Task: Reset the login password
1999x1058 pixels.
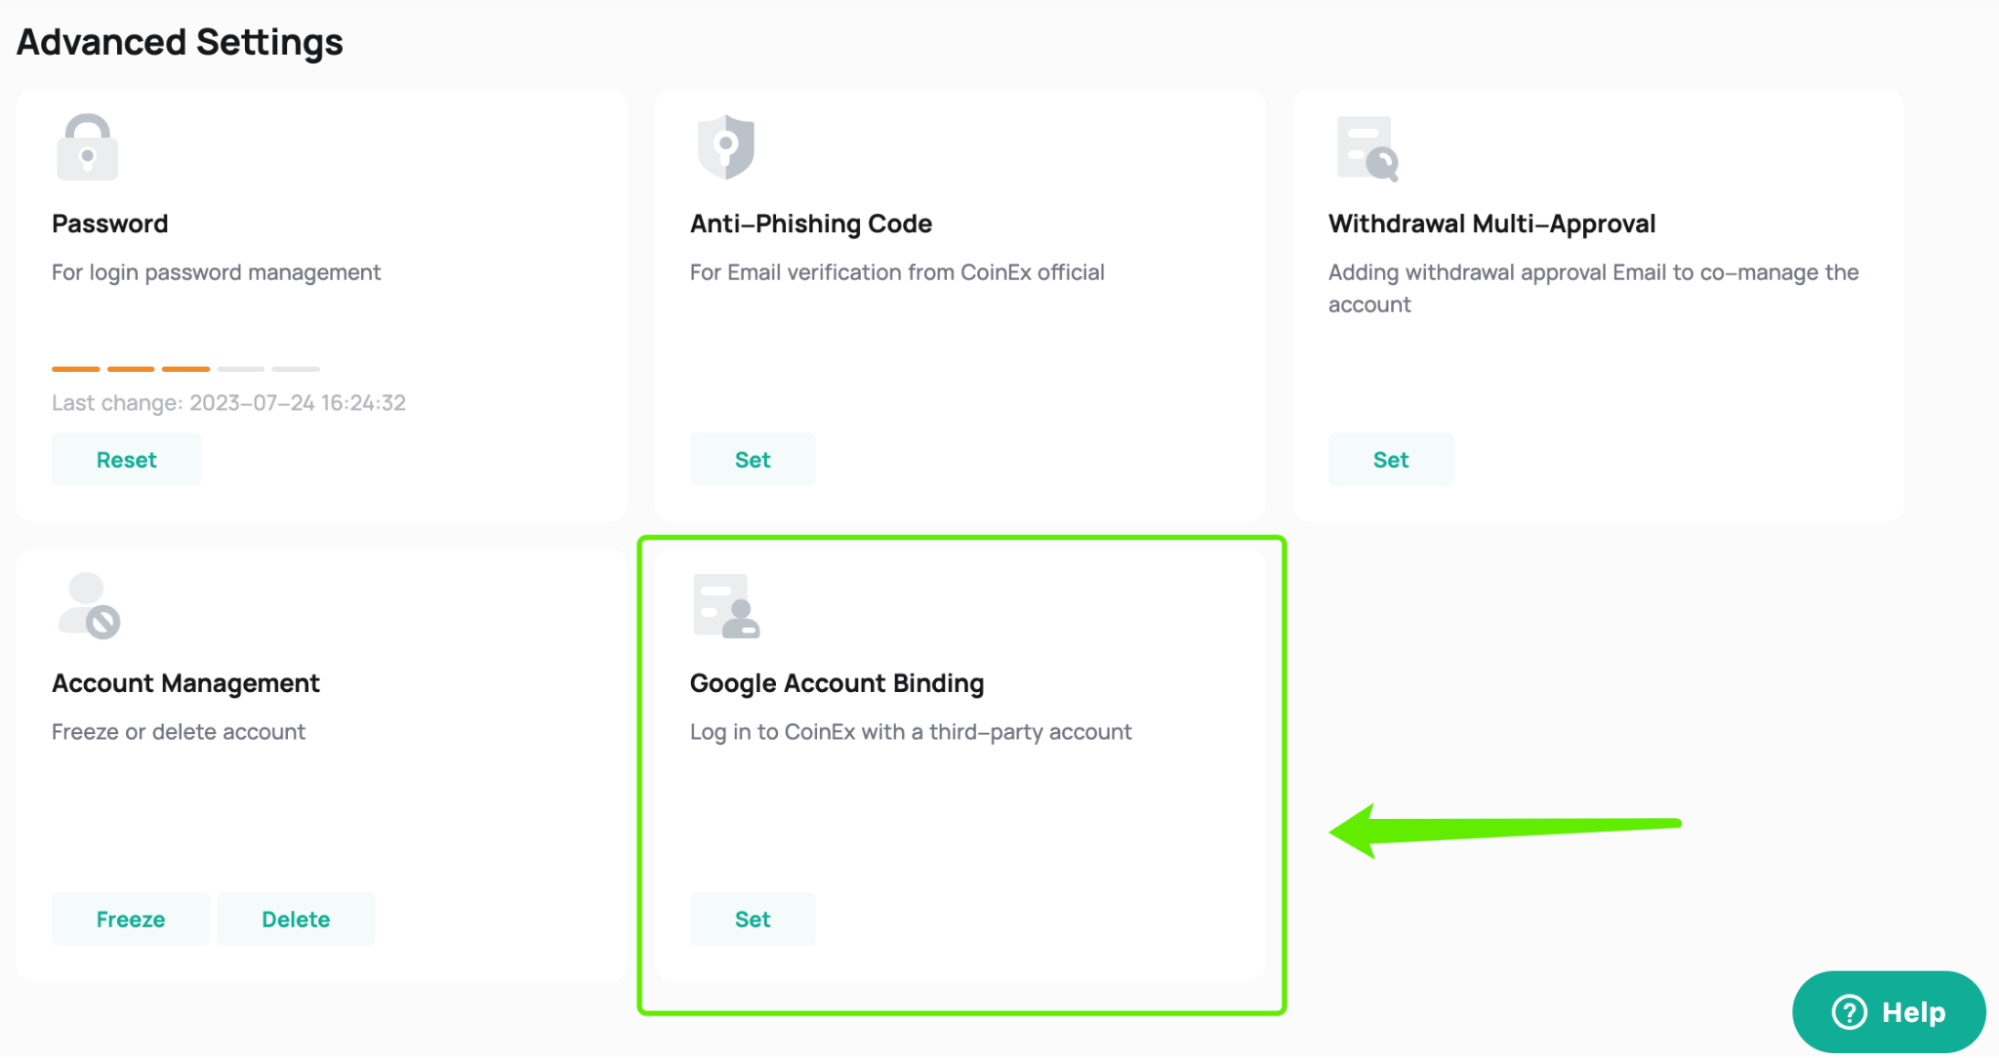Action: pos(126,459)
